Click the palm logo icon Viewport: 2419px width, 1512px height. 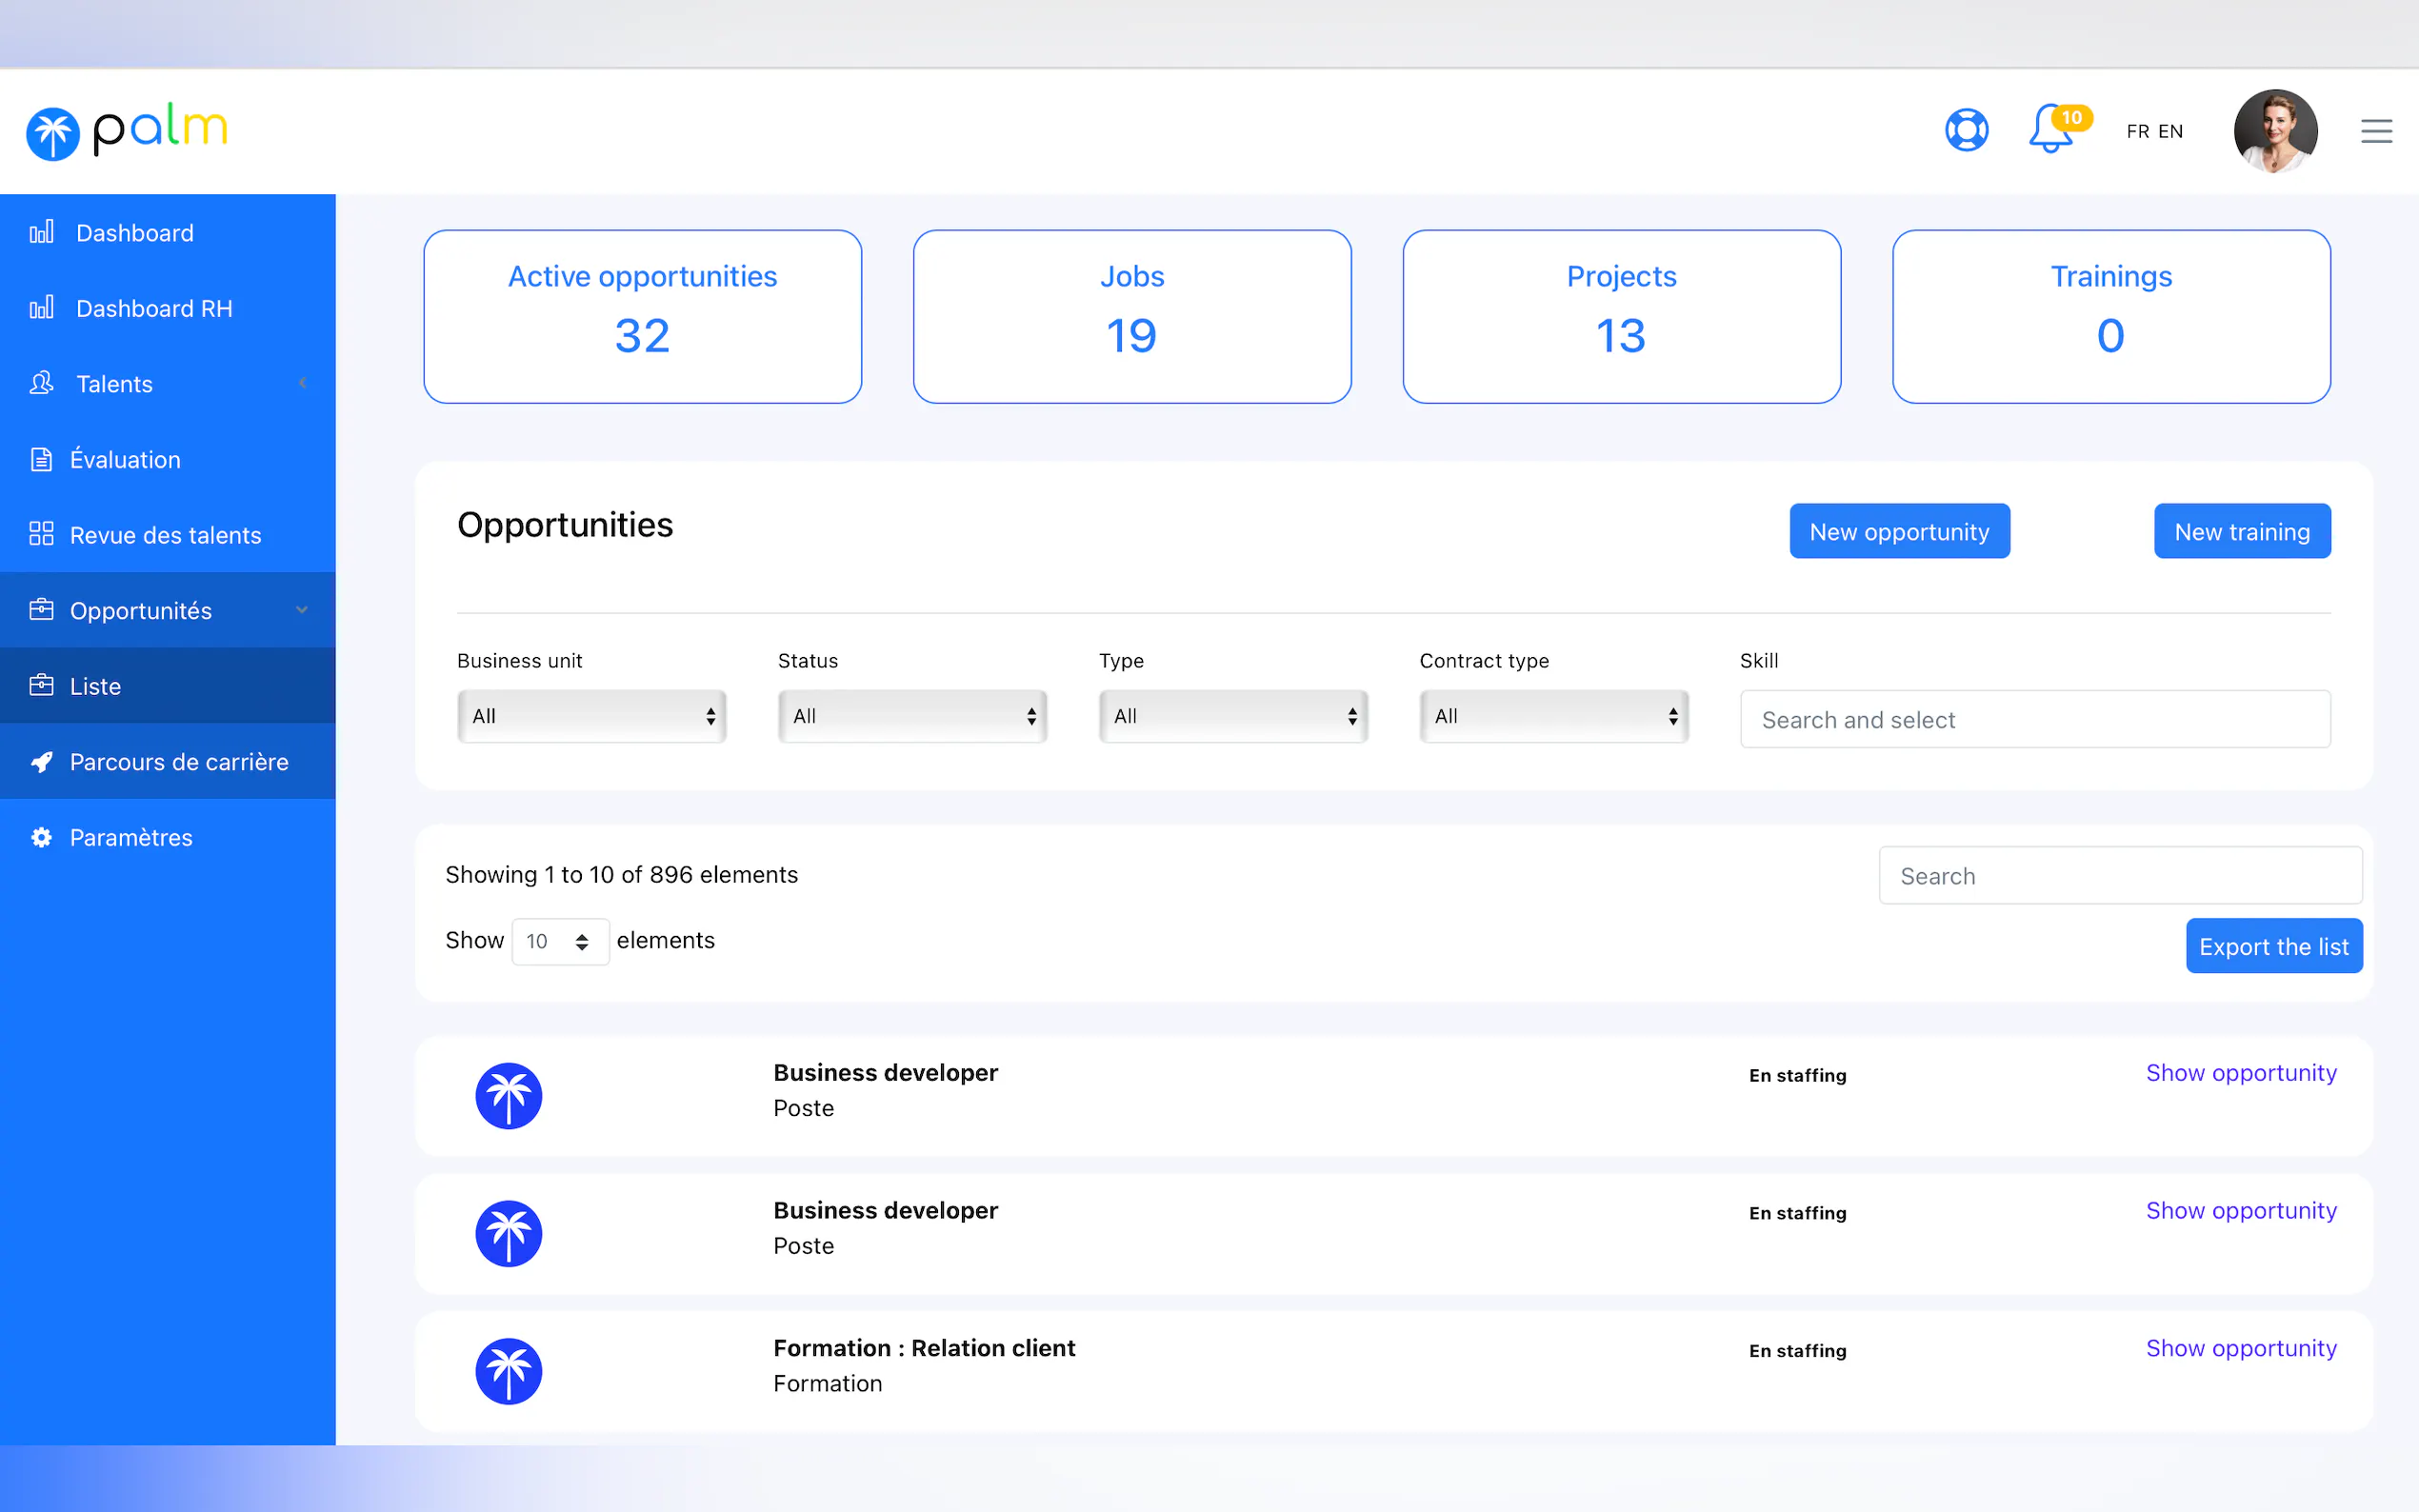pos(53,133)
